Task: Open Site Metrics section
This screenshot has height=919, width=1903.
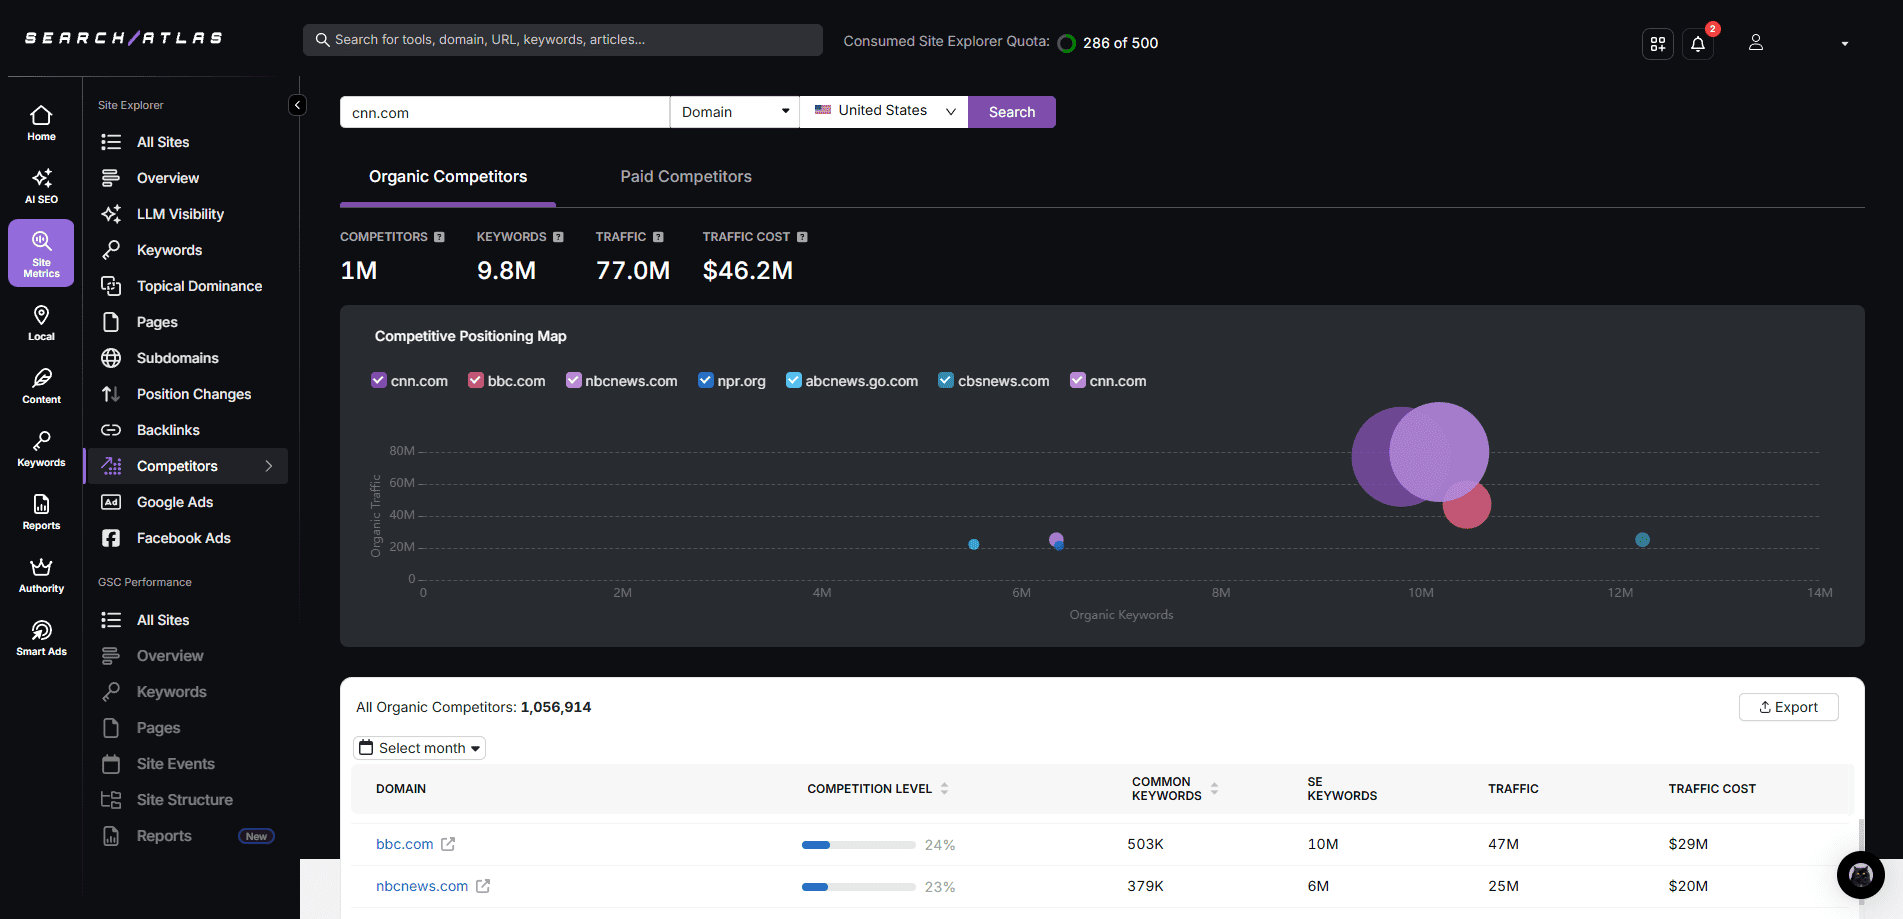Action: (x=41, y=253)
